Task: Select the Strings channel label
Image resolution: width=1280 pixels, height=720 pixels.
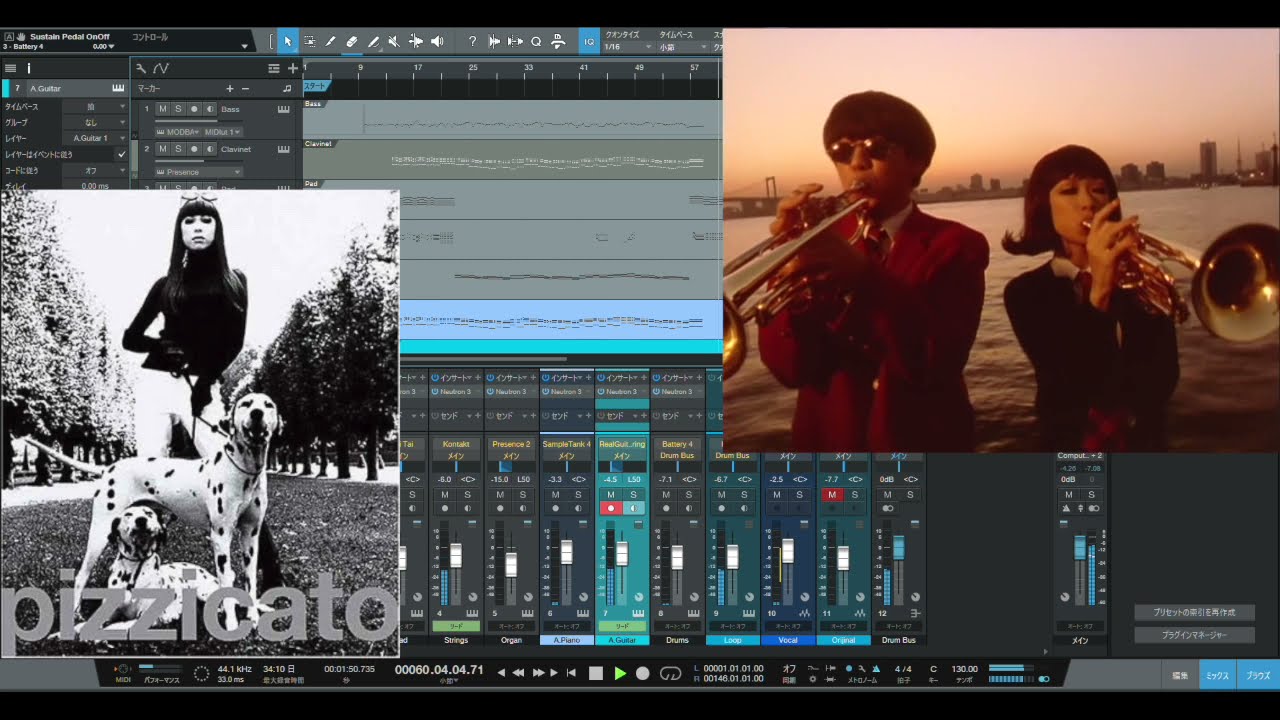Action: [456, 640]
